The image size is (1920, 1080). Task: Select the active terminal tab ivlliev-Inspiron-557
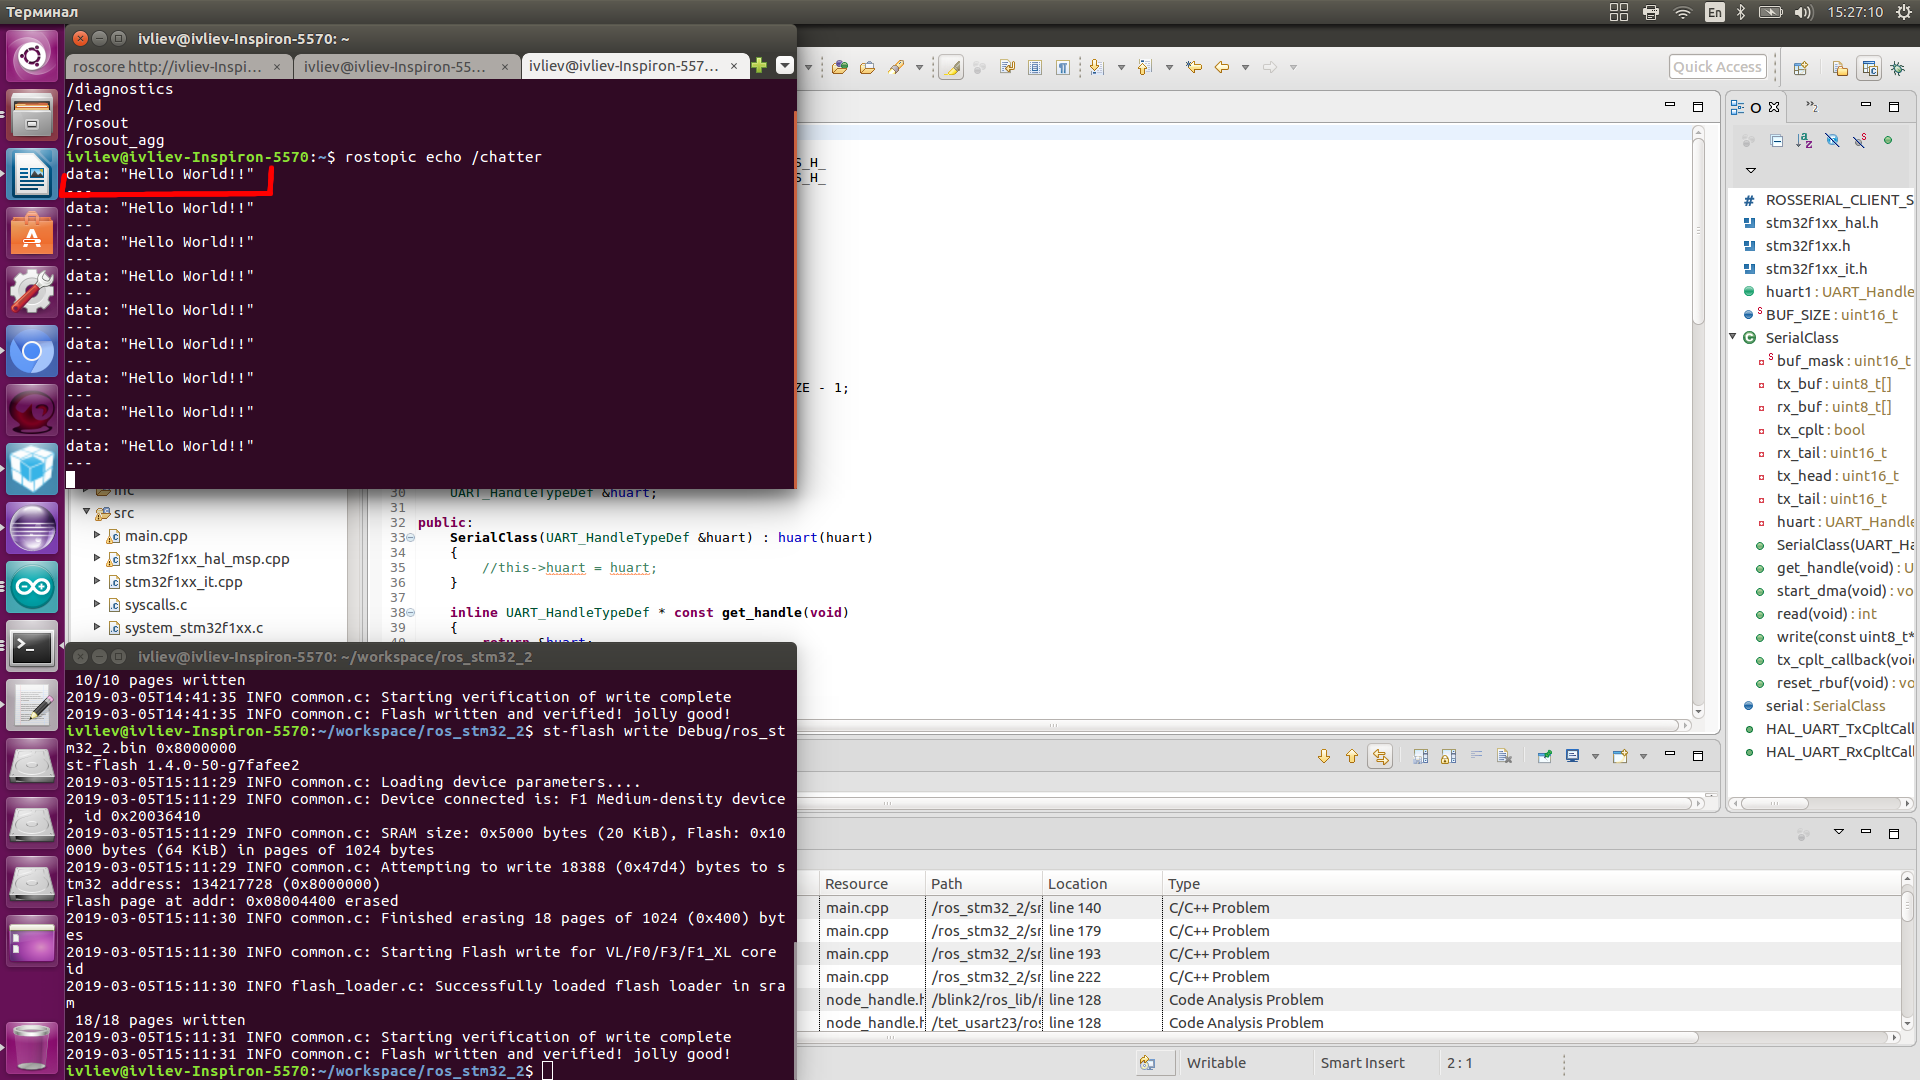(x=628, y=66)
